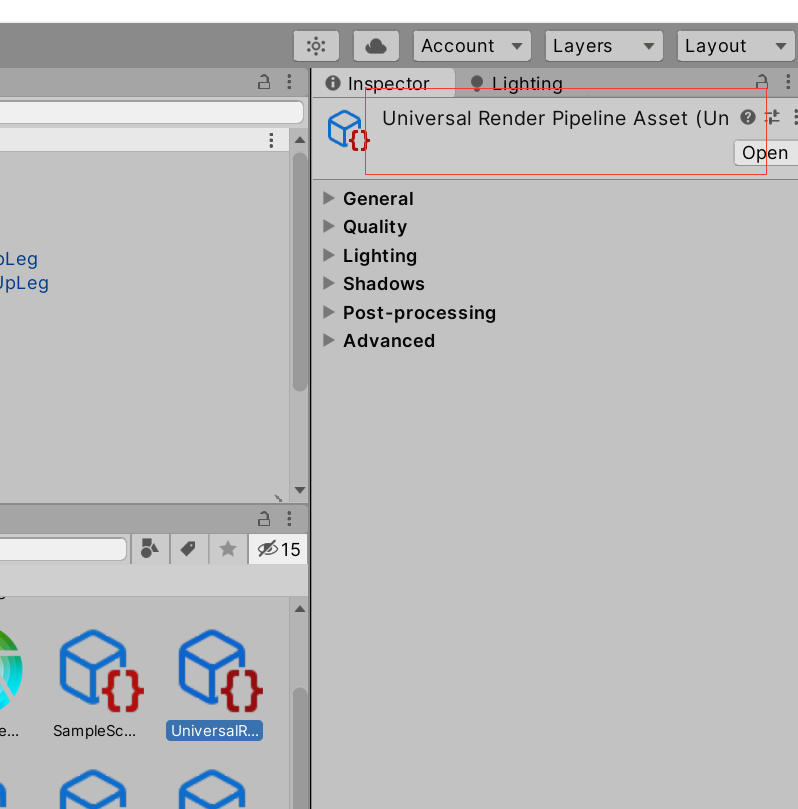This screenshot has width=798, height=809.
Task: Toggle the Inspector panel lock icon
Action: (x=762, y=82)
